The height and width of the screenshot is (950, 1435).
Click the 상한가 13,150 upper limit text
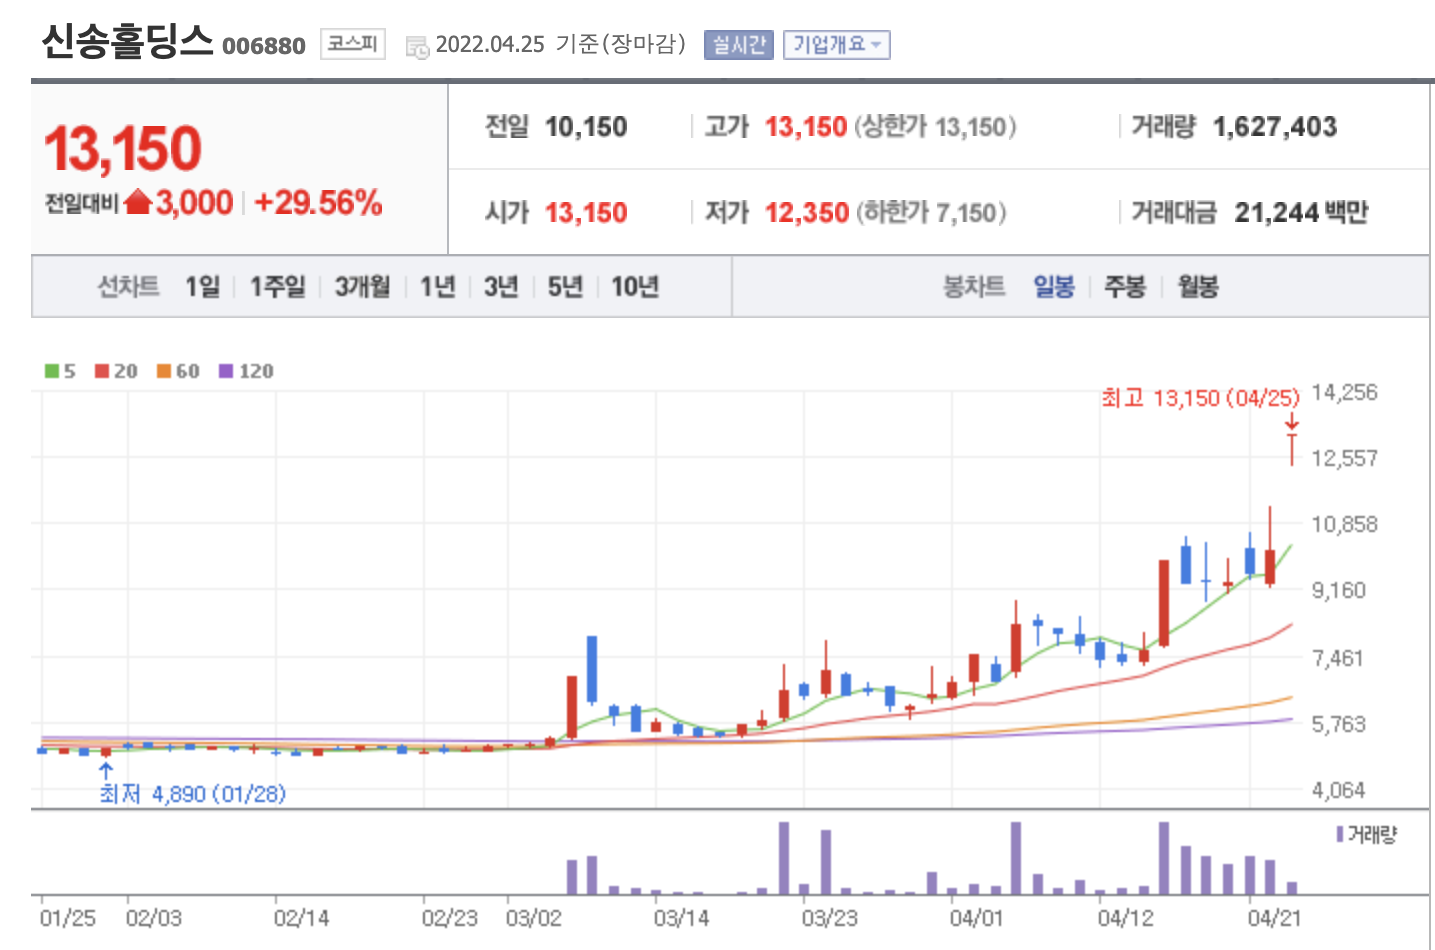[935, 127]
